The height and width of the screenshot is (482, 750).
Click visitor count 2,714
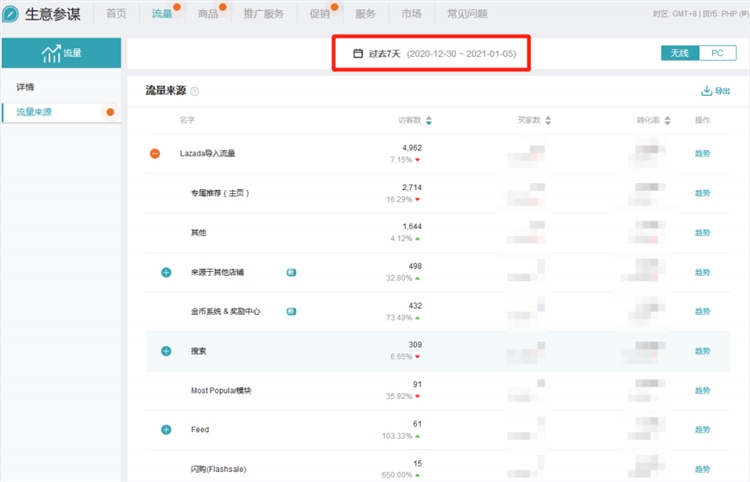point(412,187)
